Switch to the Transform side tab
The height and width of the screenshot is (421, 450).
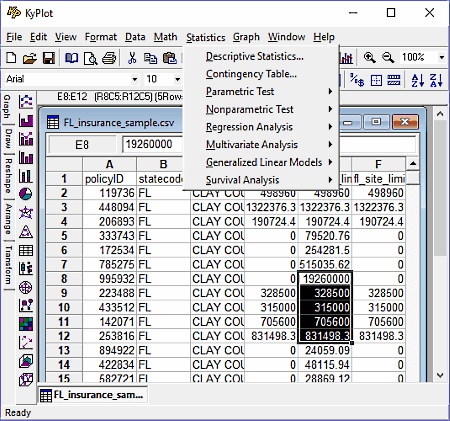click(x=8, y=265)
